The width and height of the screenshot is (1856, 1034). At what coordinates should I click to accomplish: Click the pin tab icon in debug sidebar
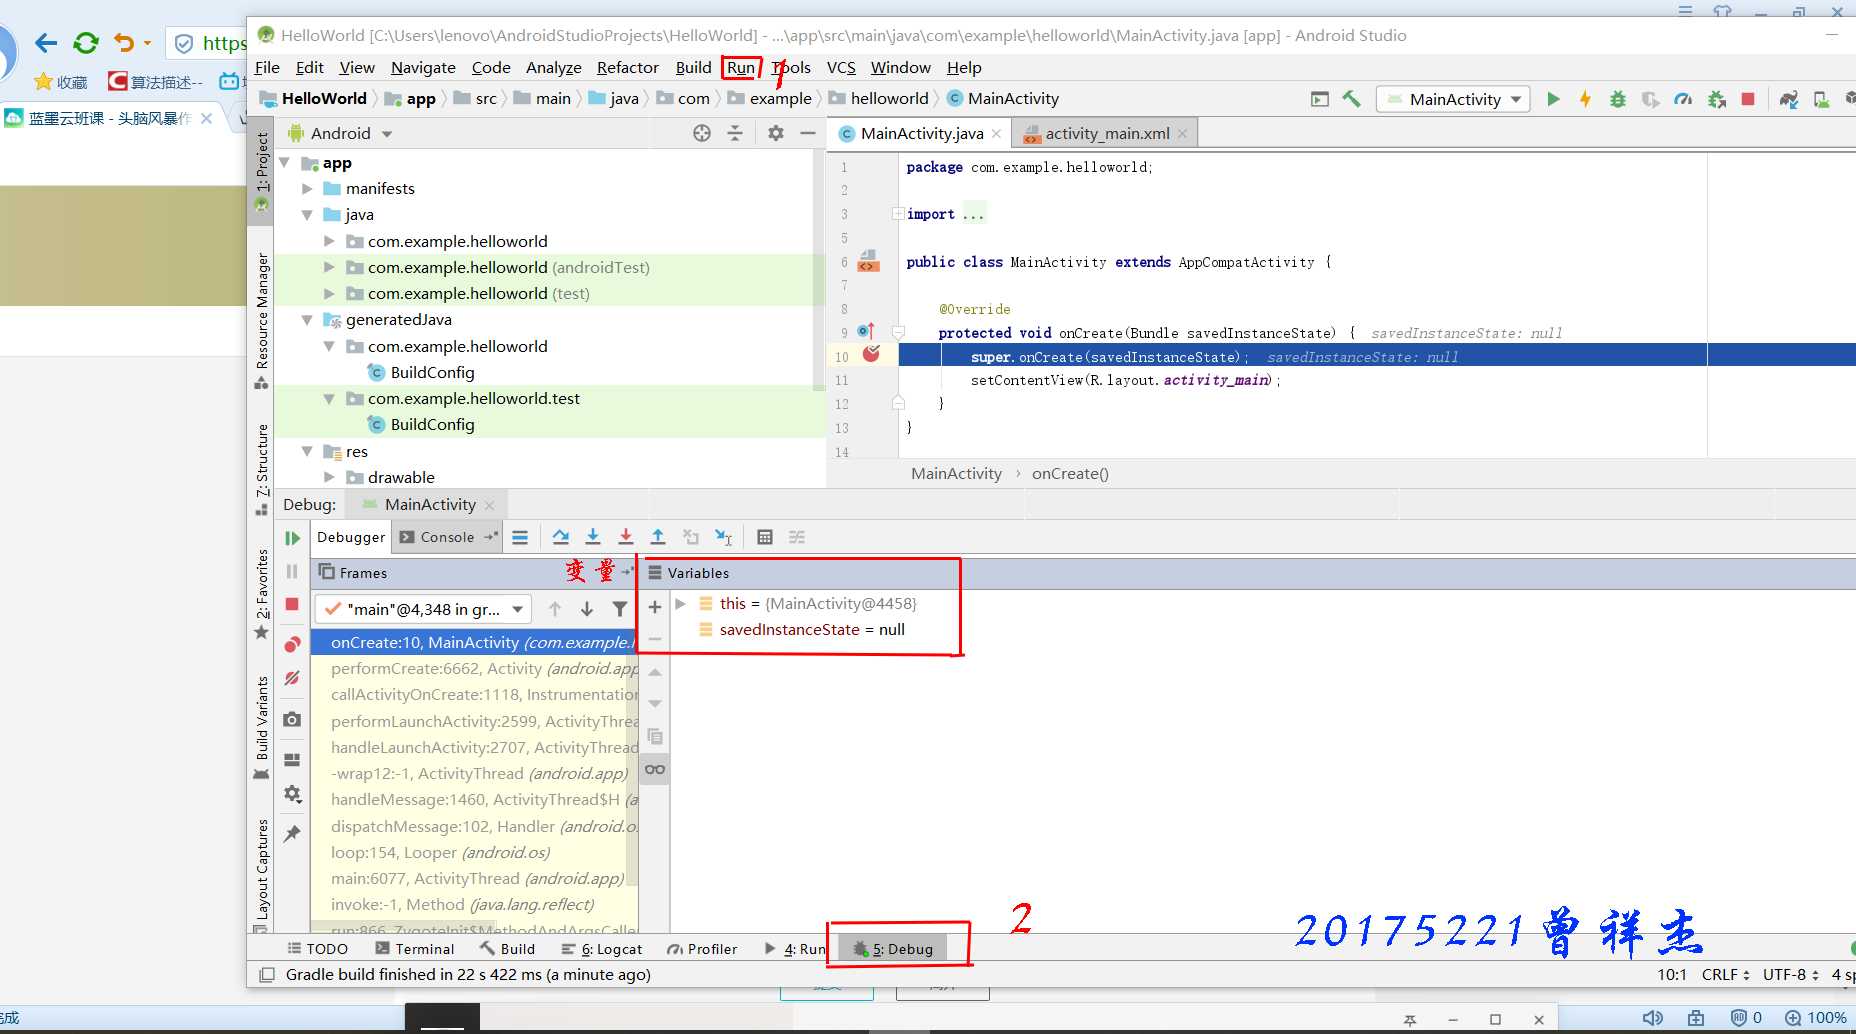click(292, 833)
